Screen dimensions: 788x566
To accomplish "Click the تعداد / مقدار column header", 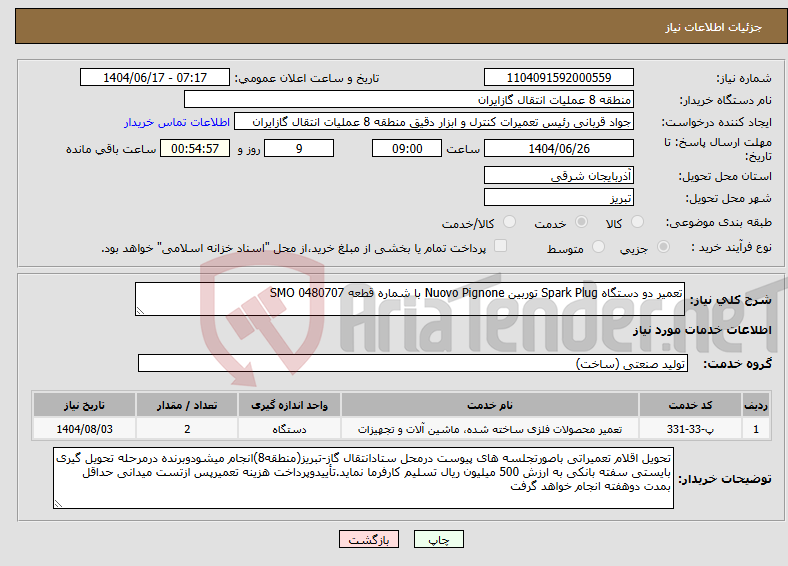I will pyautogui.click(x=186, y=405).
